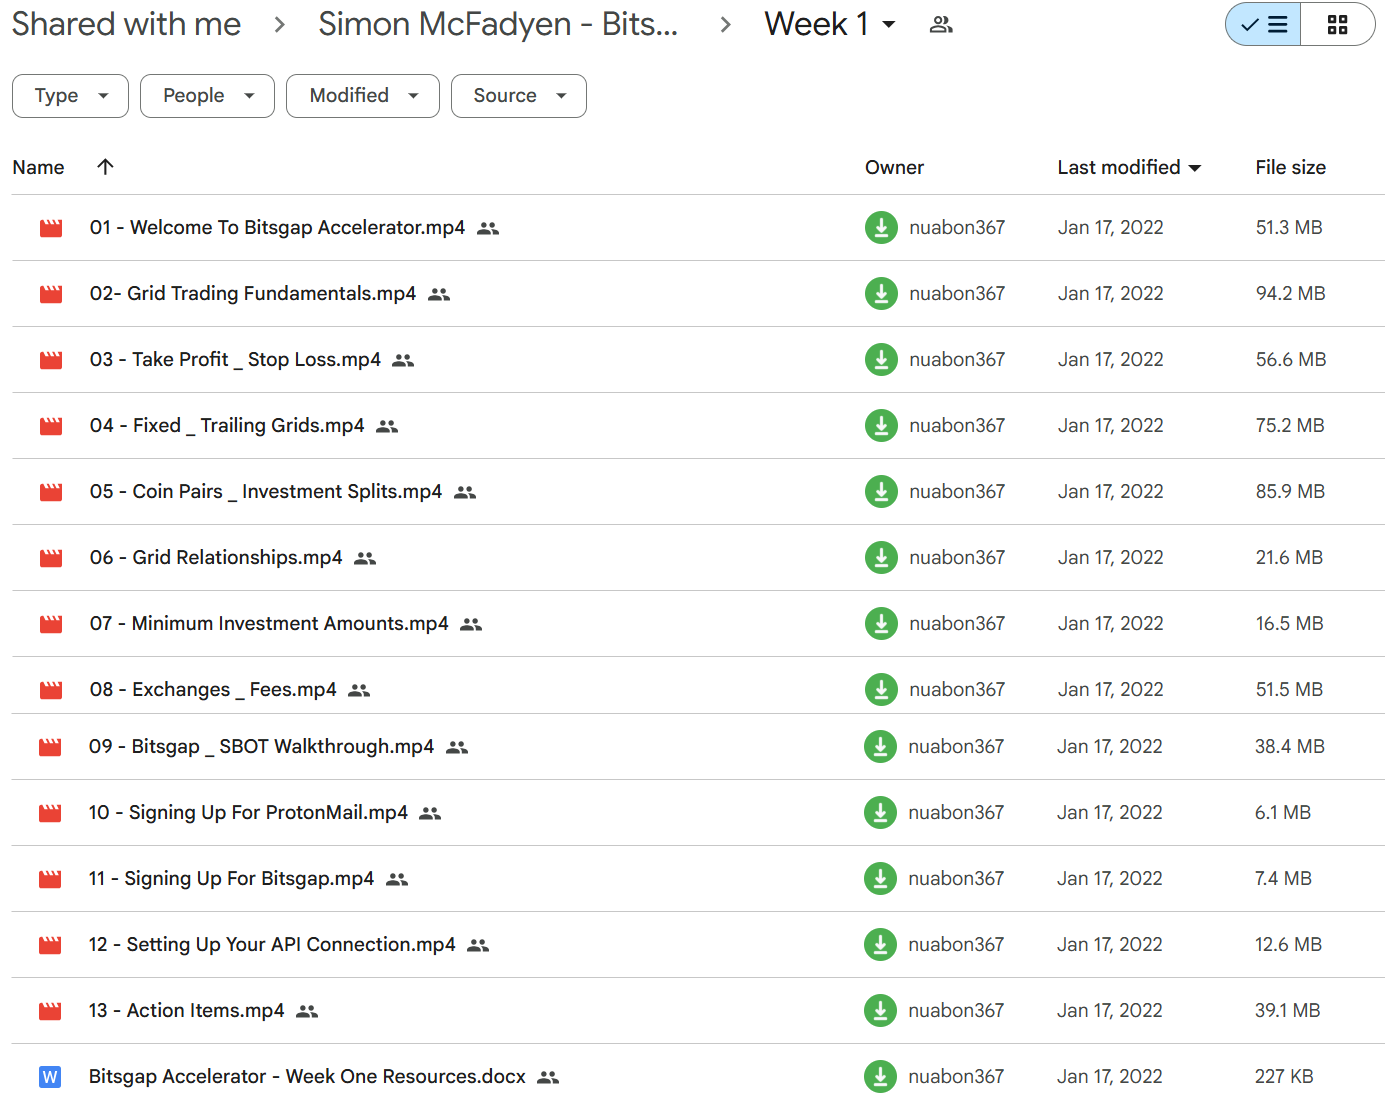Click shared people icon next to Week 1 title
The width and height of the screenshot is (1385, 1103).
coord(941,25)
